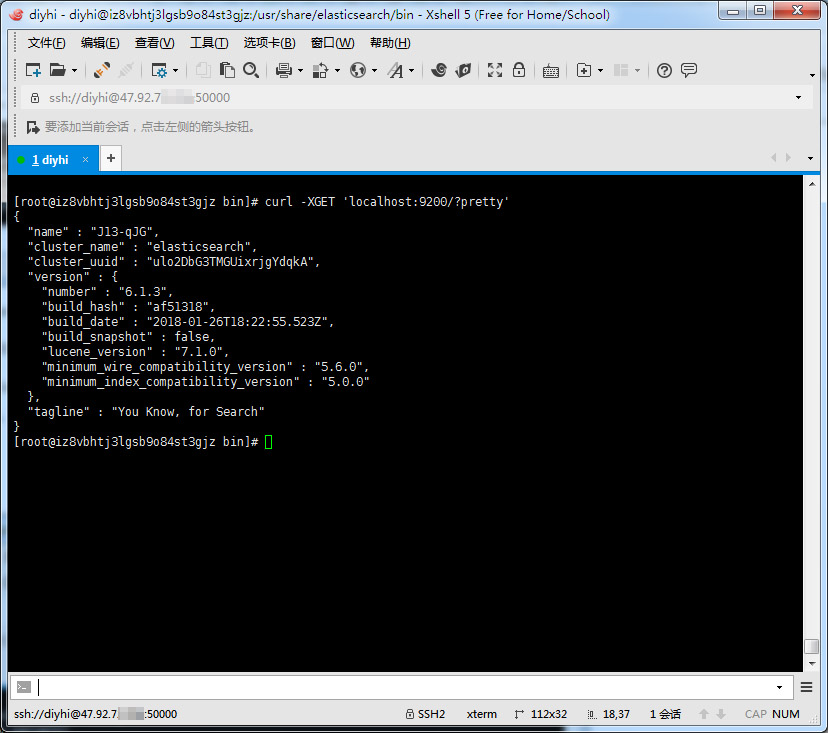Click into the compose bar input field
This screenshot has height=733, width=828.
pos(400,687)
